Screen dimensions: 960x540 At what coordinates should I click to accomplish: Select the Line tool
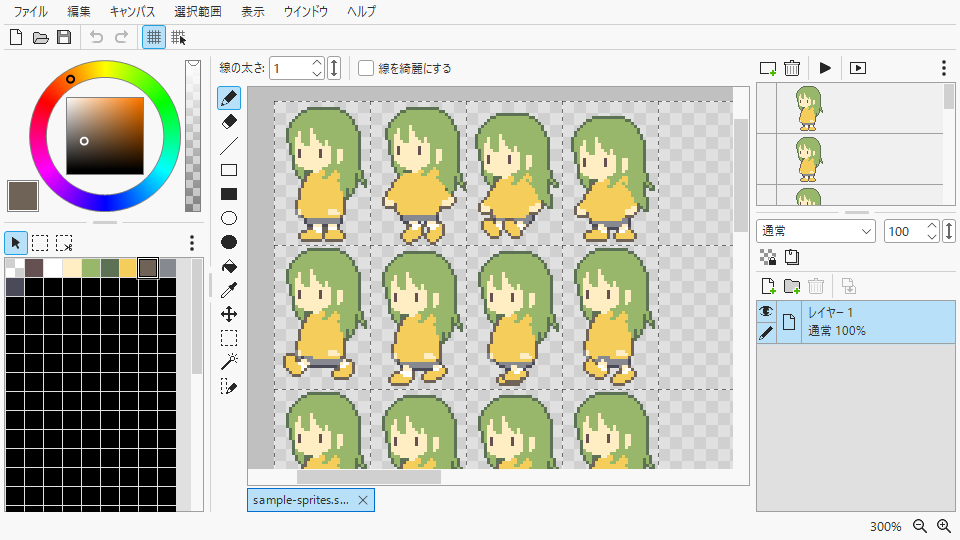(229, 146)
